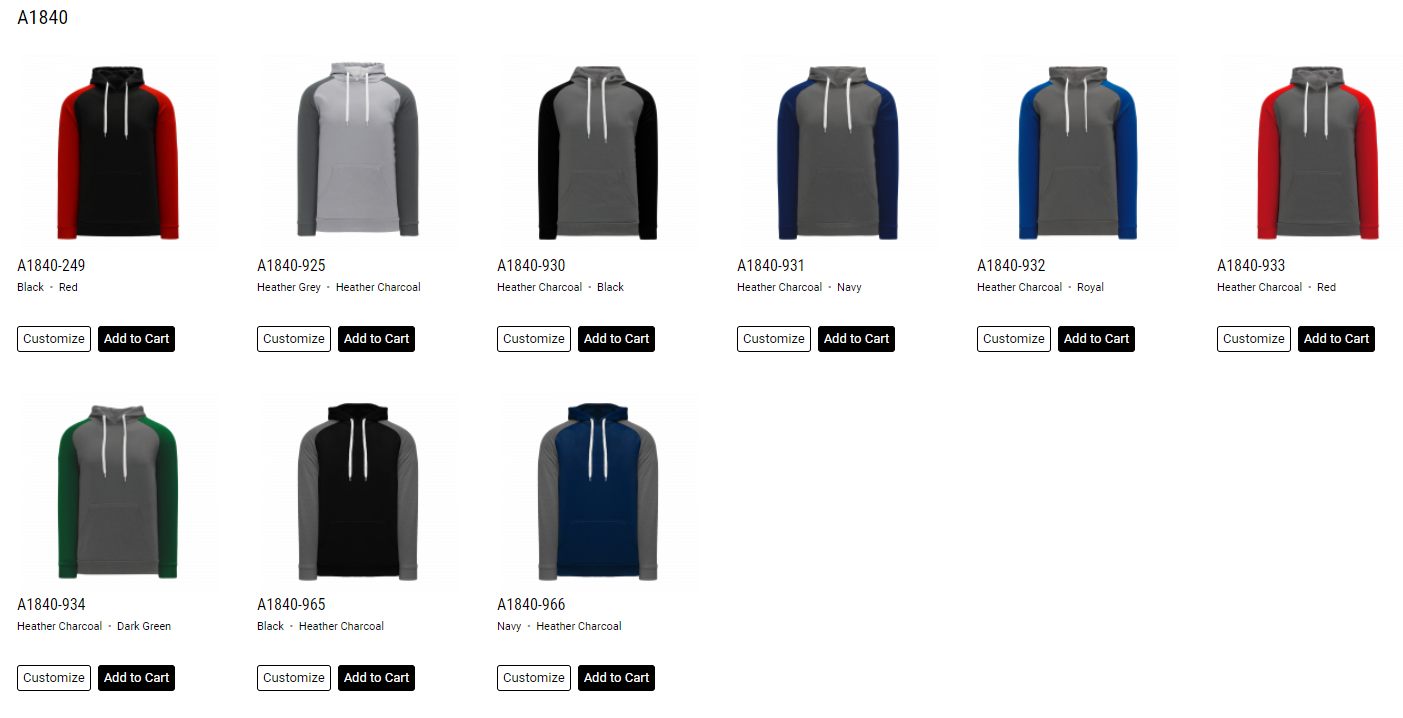The image size is (1403, 718).
Task: Customize the A1840-930 hoodie
Action: [534, 339]
